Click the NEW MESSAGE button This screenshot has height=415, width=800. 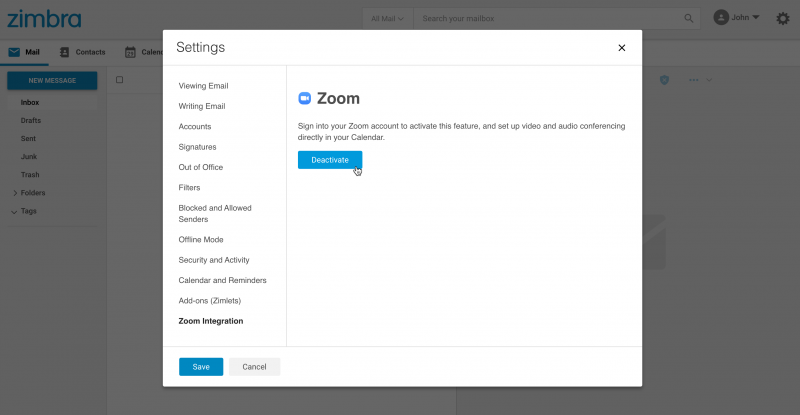point(52,81)
